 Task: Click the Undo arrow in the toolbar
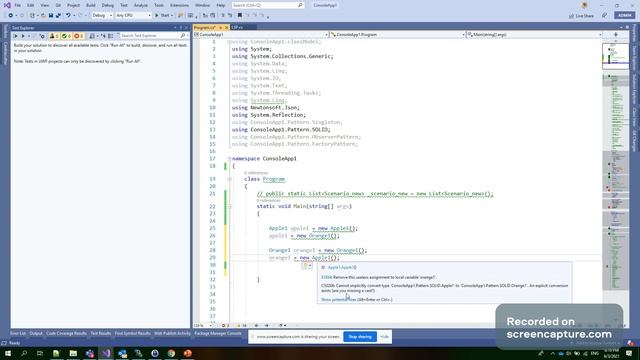pos(68,16)
